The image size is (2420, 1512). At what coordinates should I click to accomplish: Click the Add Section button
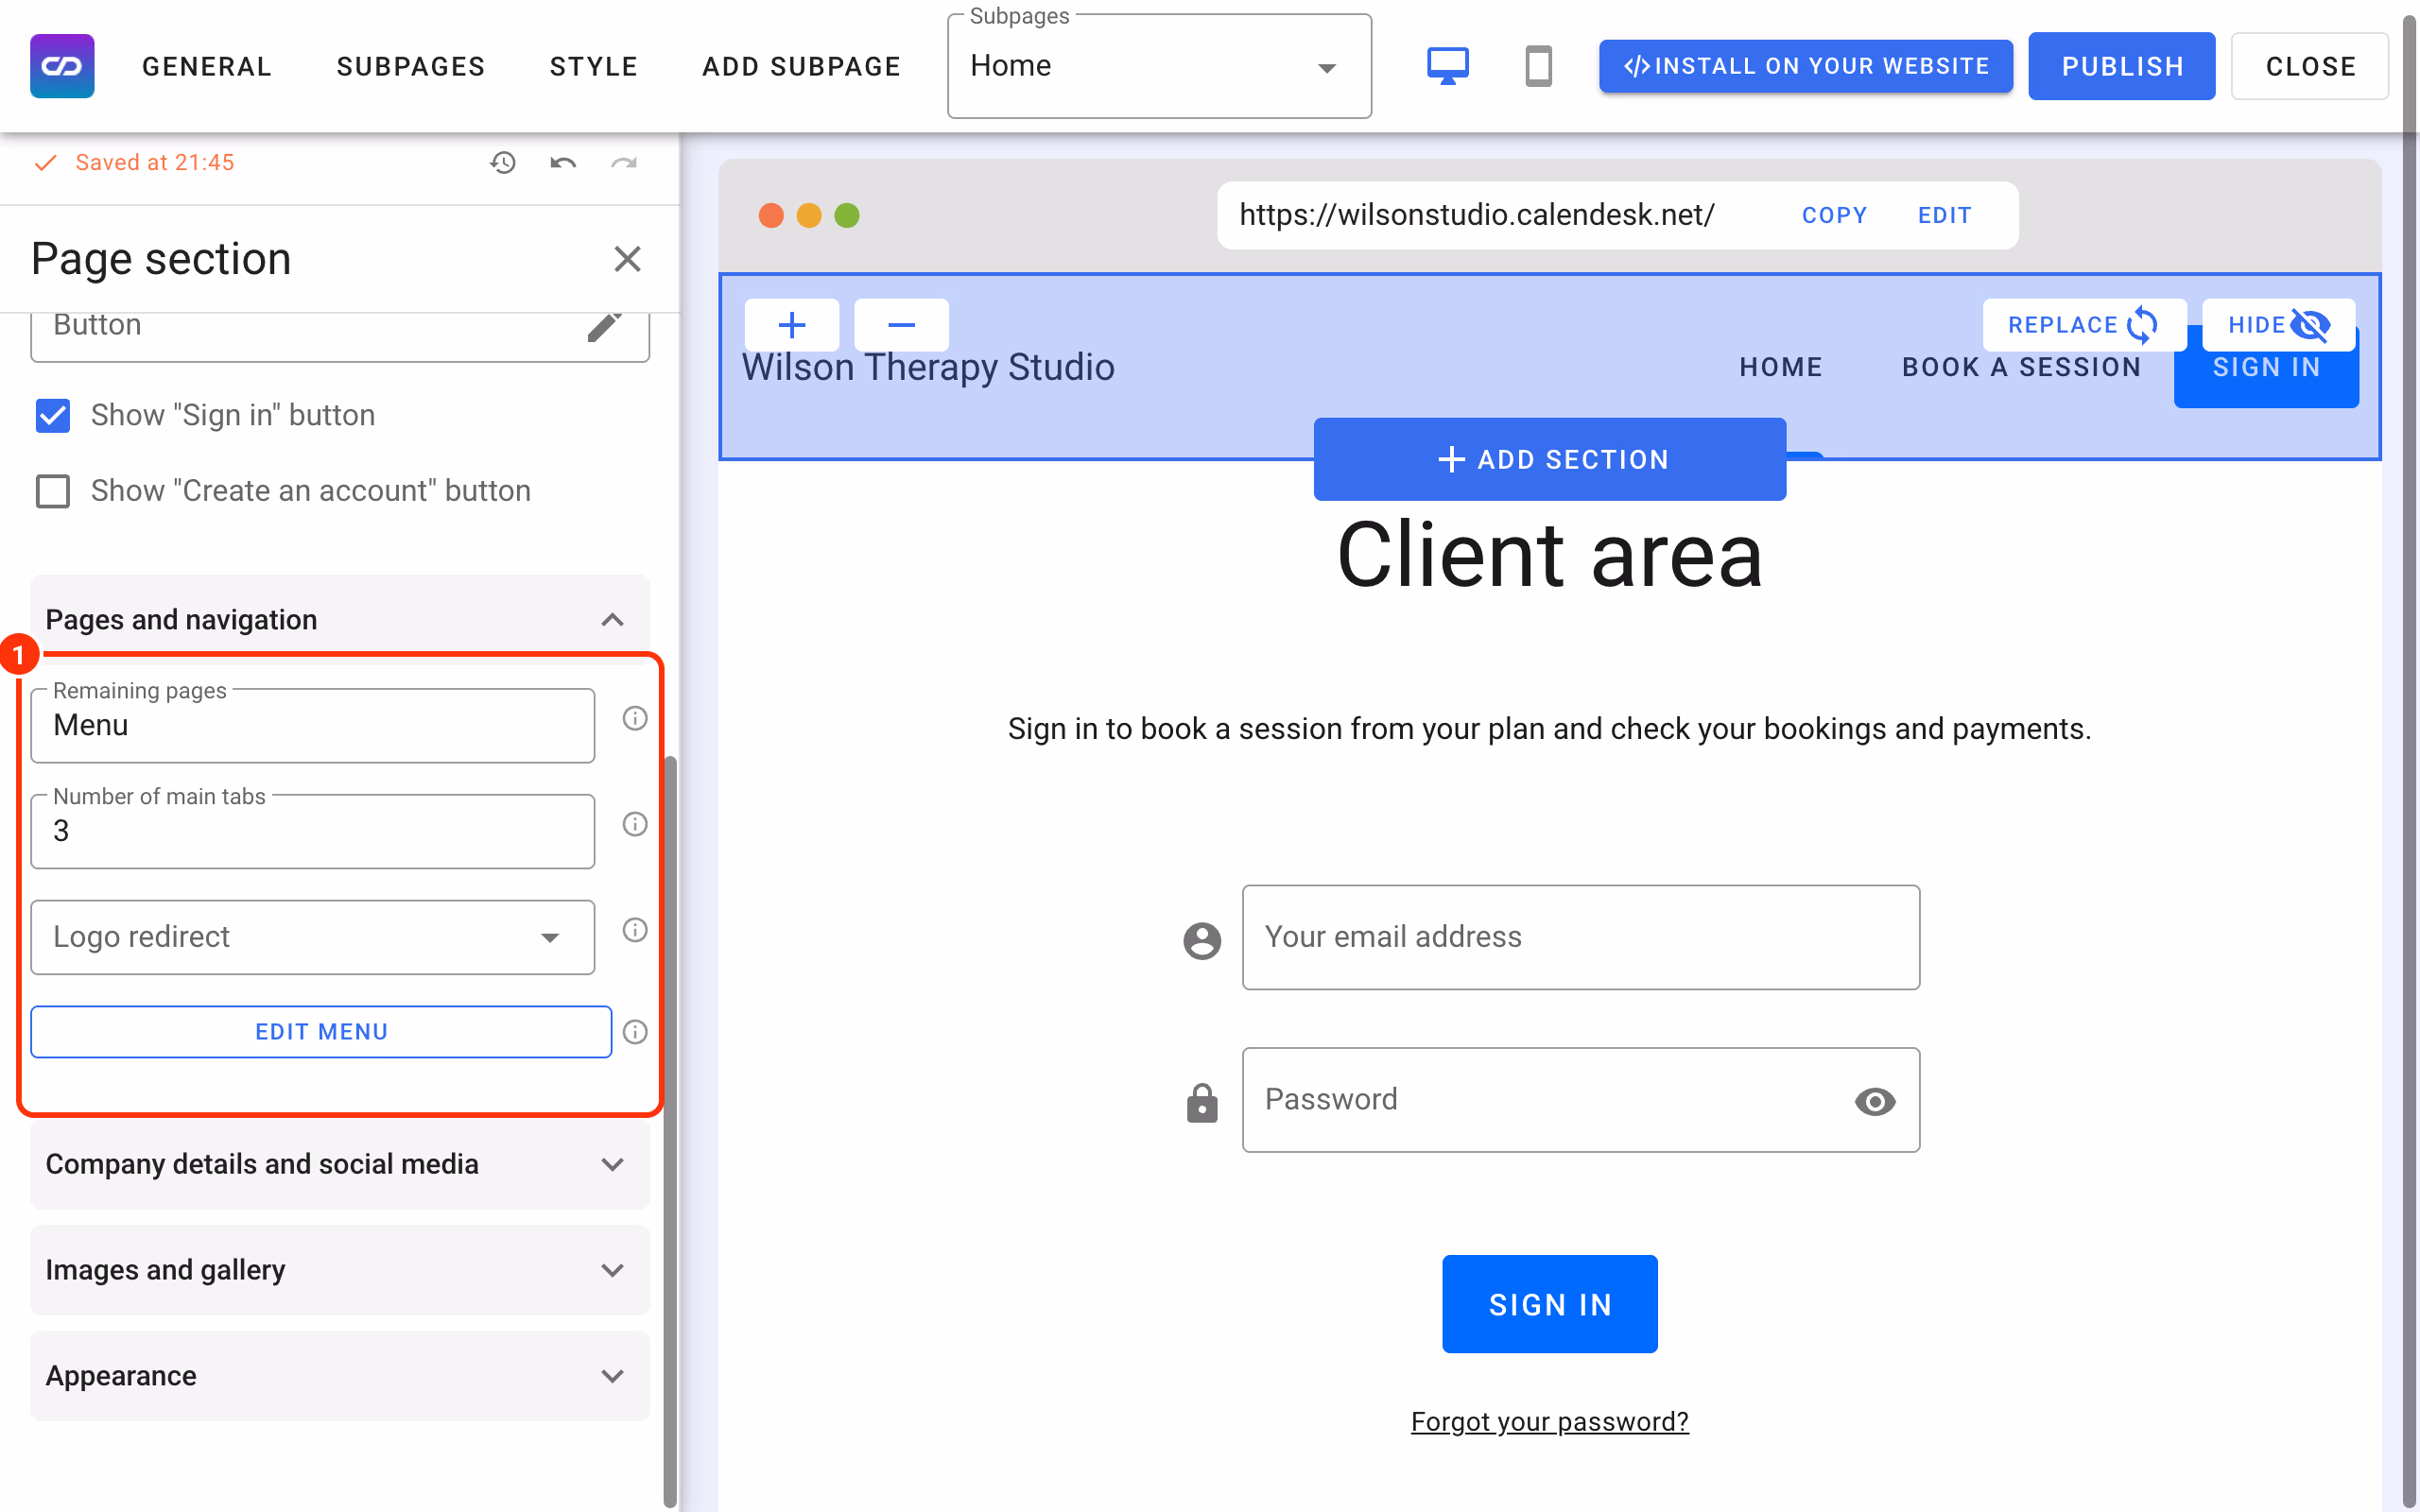tap(1550, 459)
